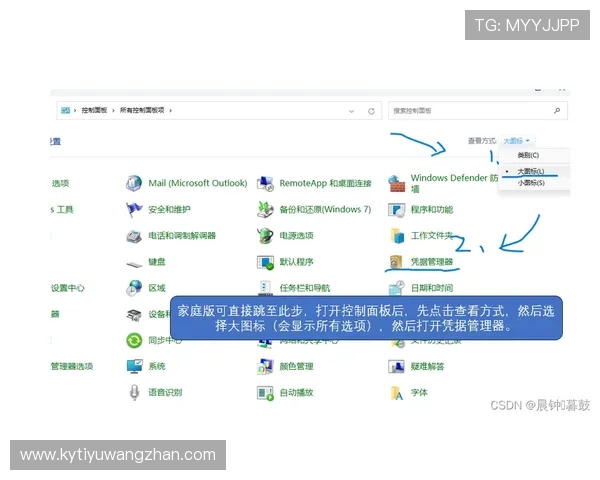
Task: Open the 备份和还原(Windows 7) icon
Action: click(x=265, y=209)
